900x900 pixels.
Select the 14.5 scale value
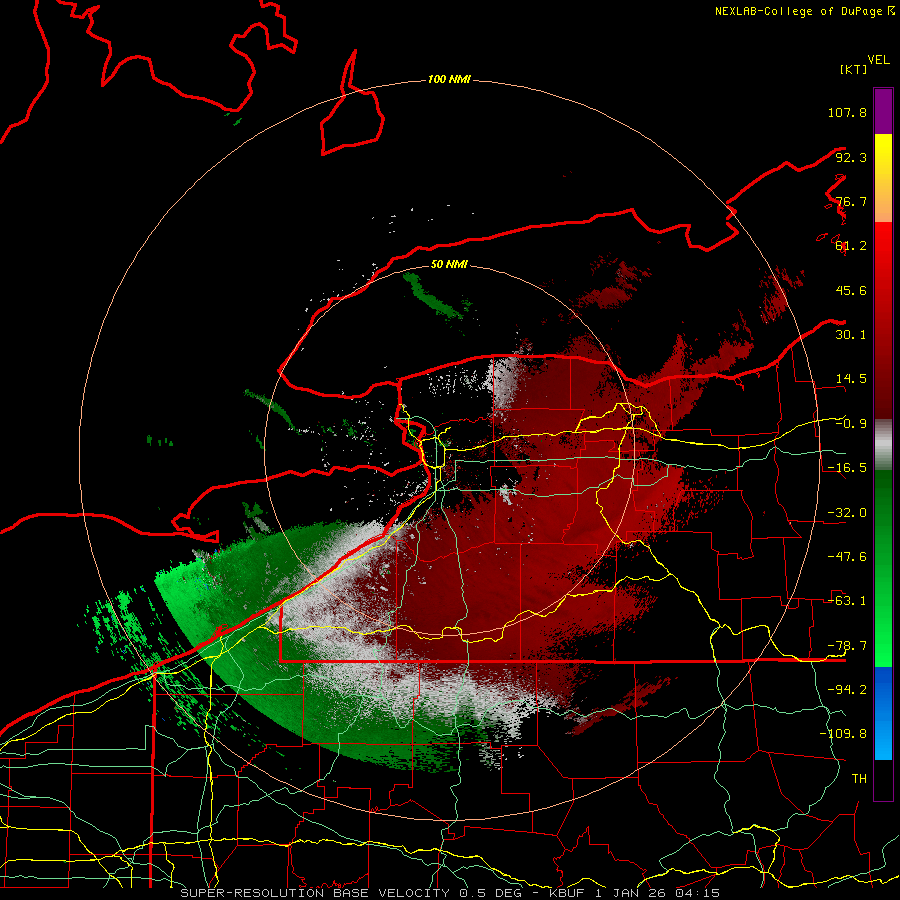click(x=851, y=379)
